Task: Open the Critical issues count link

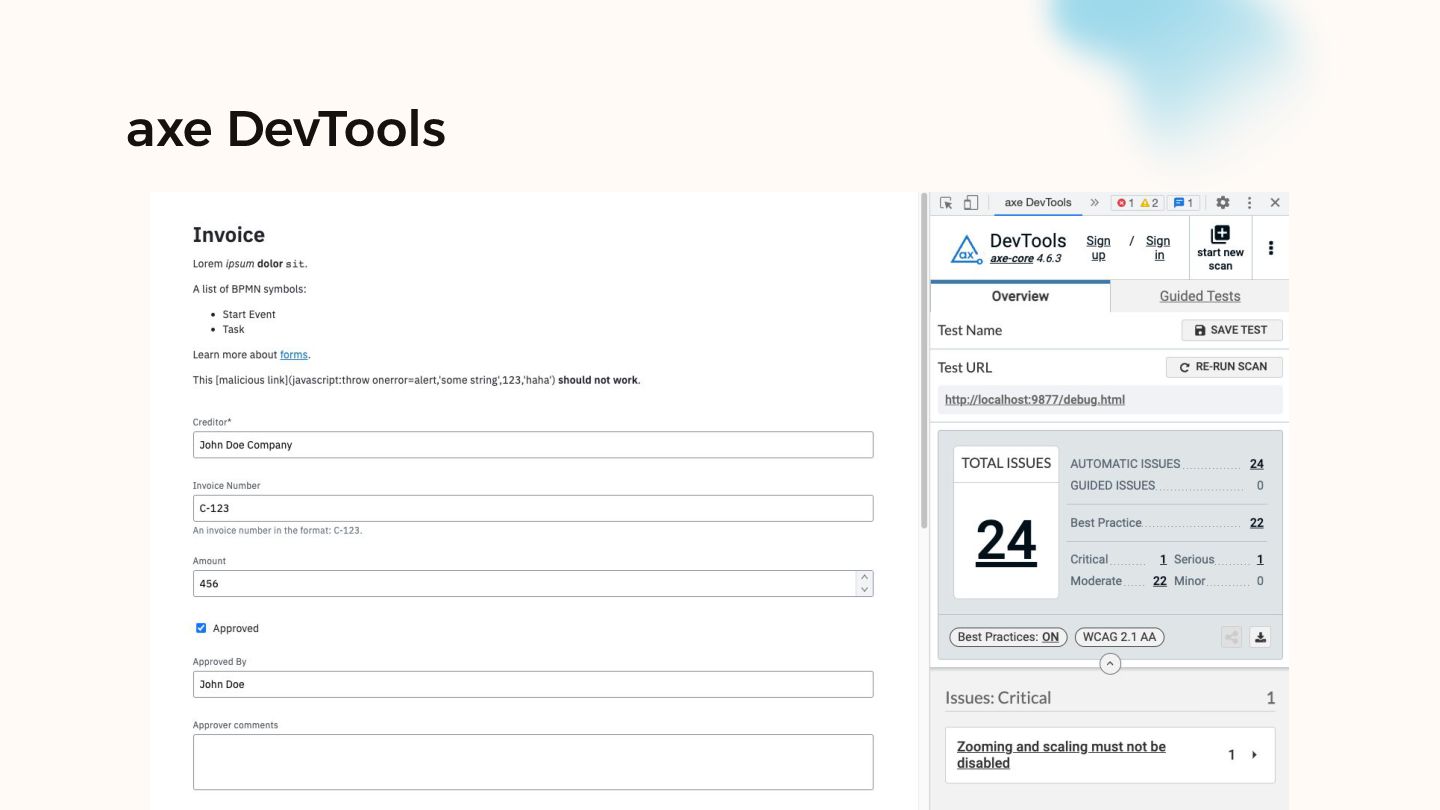Action: 1163,560
